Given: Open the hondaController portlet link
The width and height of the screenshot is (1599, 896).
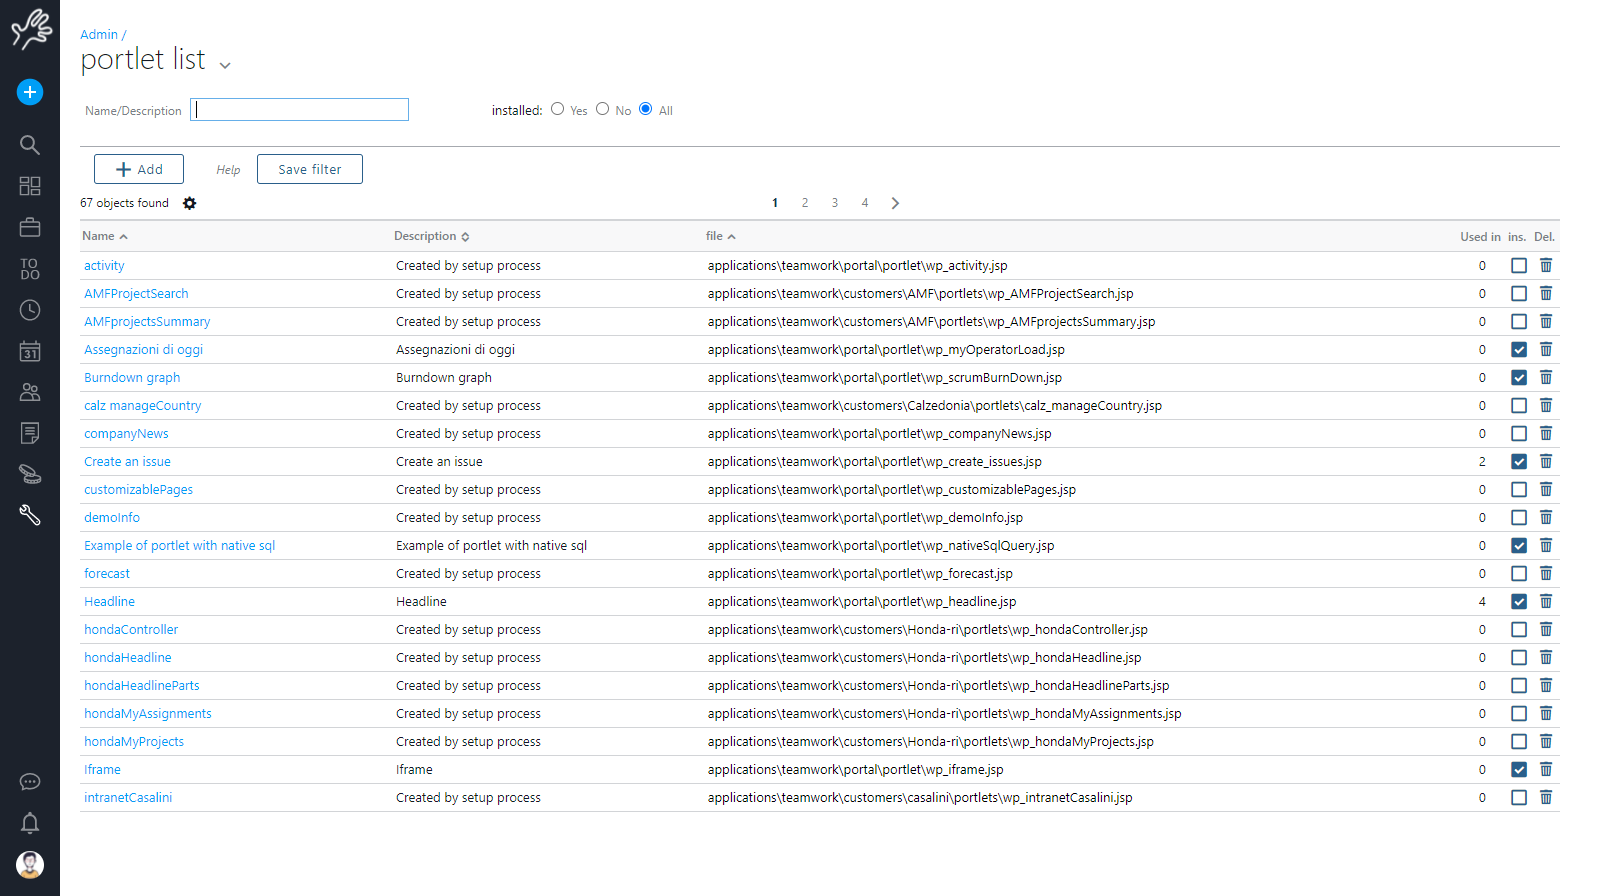Looking at the screenshot, I should [131, 629].
